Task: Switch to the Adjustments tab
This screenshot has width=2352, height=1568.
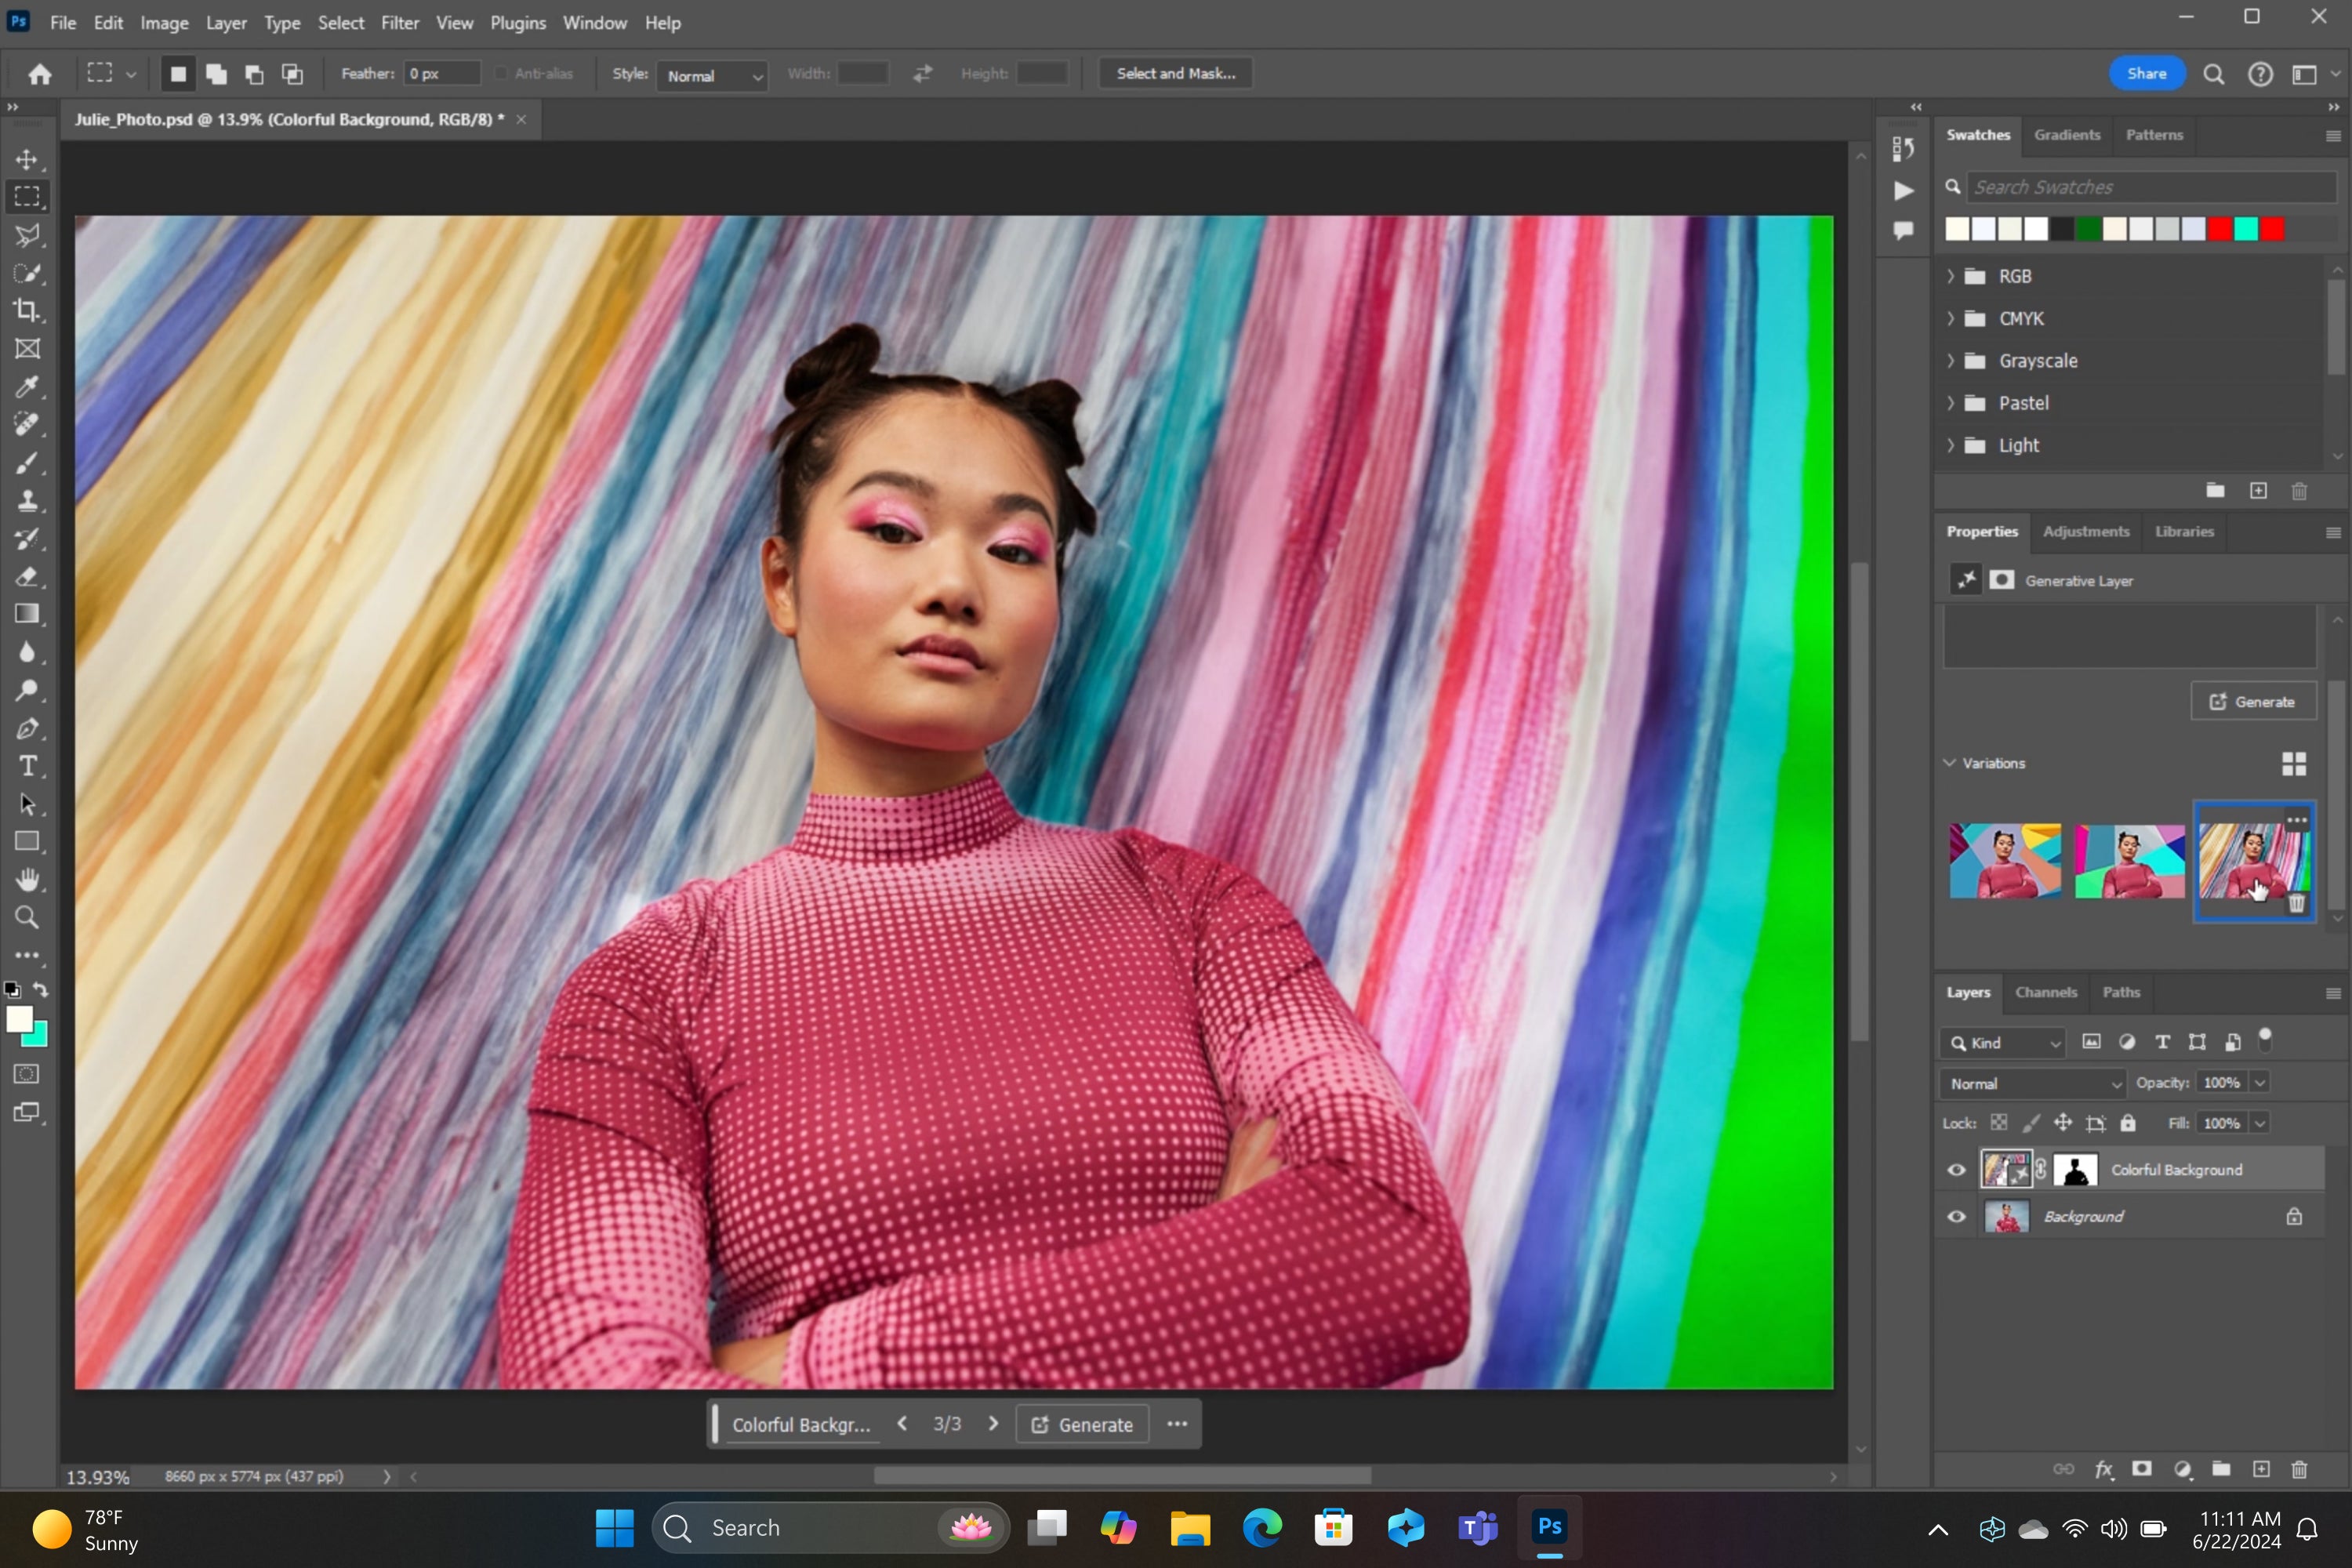Action: (2086, 530)
